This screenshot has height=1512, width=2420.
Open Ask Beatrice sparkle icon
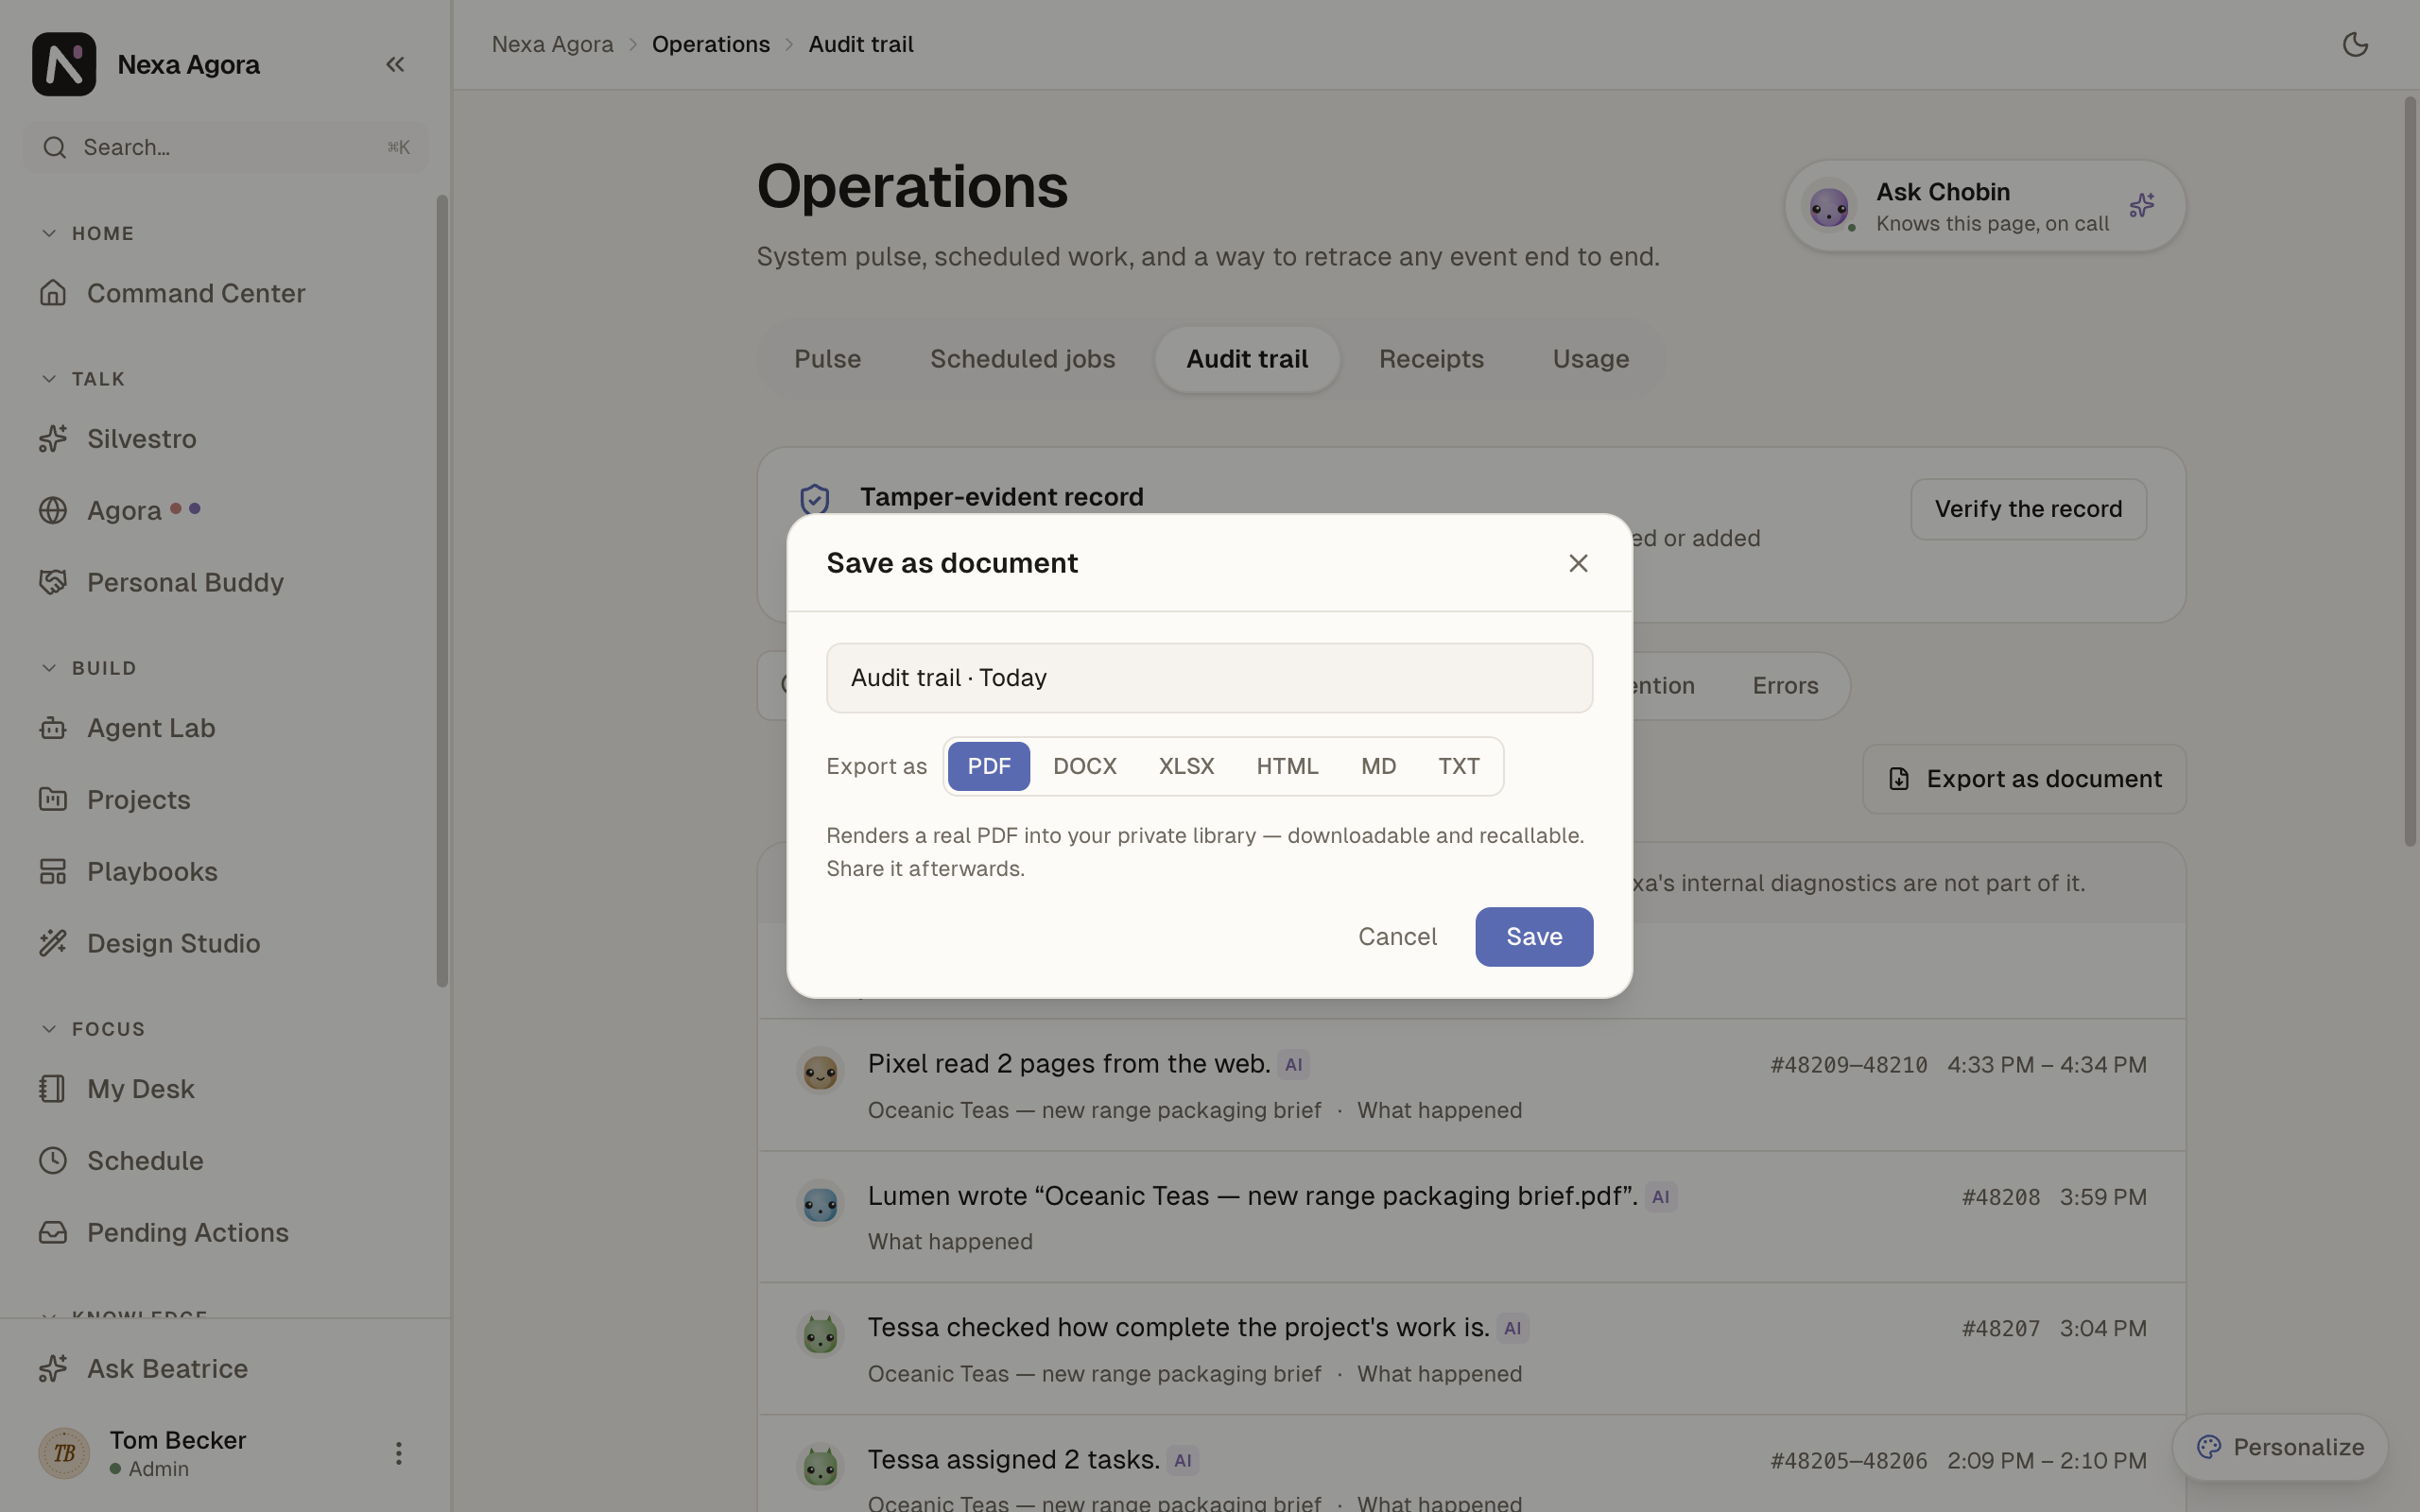pyautogui.click(x=53, y=1368)
